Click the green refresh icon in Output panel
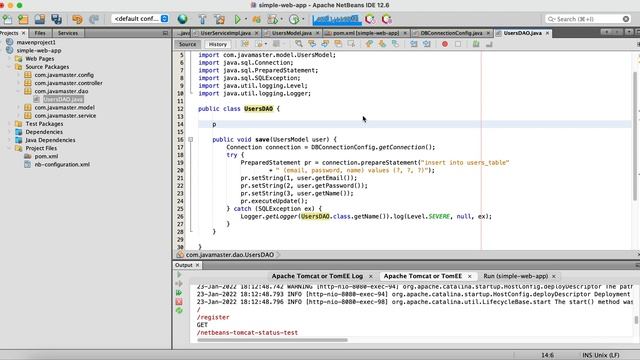 click(x=179, y=311)
